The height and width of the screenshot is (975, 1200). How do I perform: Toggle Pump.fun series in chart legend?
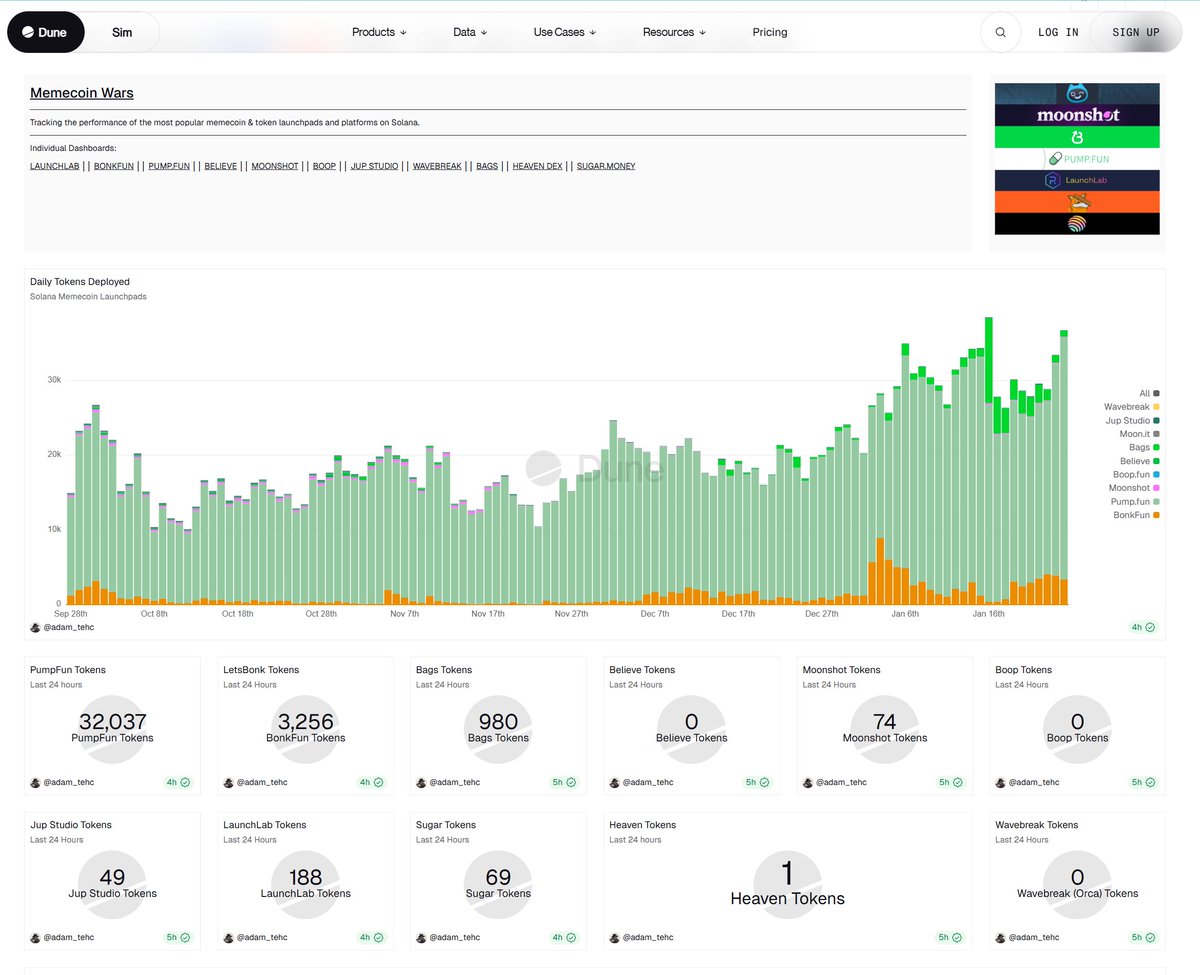coord(1135,501)
